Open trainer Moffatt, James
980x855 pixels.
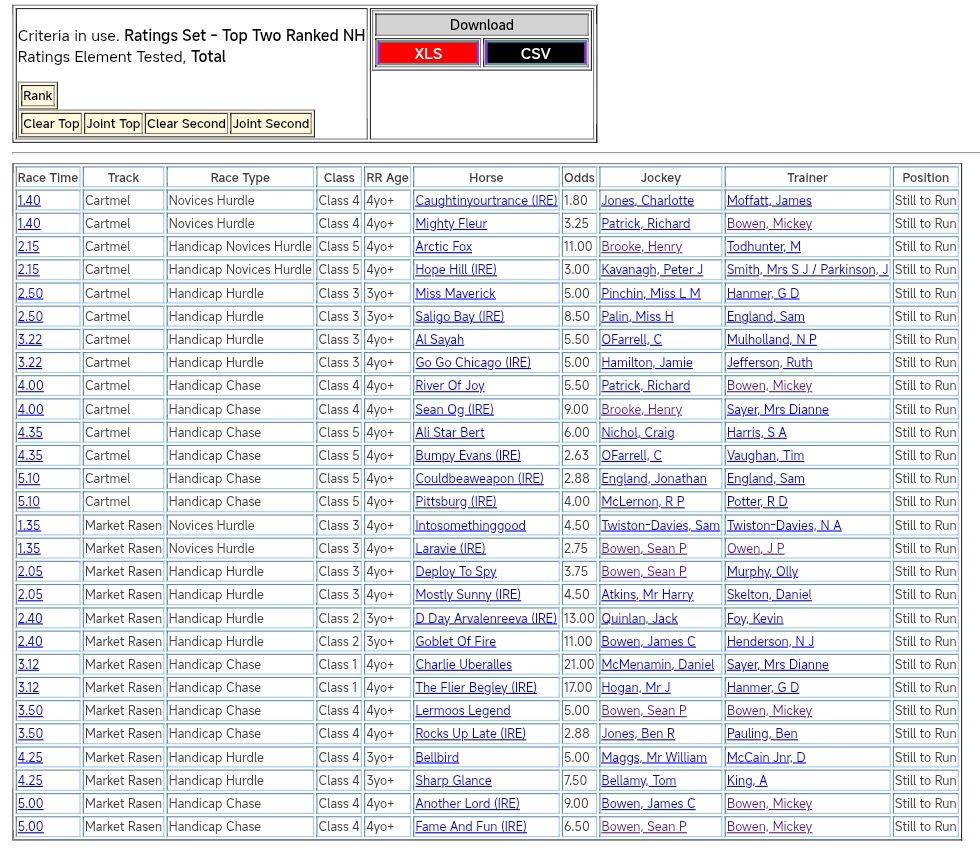769,201
